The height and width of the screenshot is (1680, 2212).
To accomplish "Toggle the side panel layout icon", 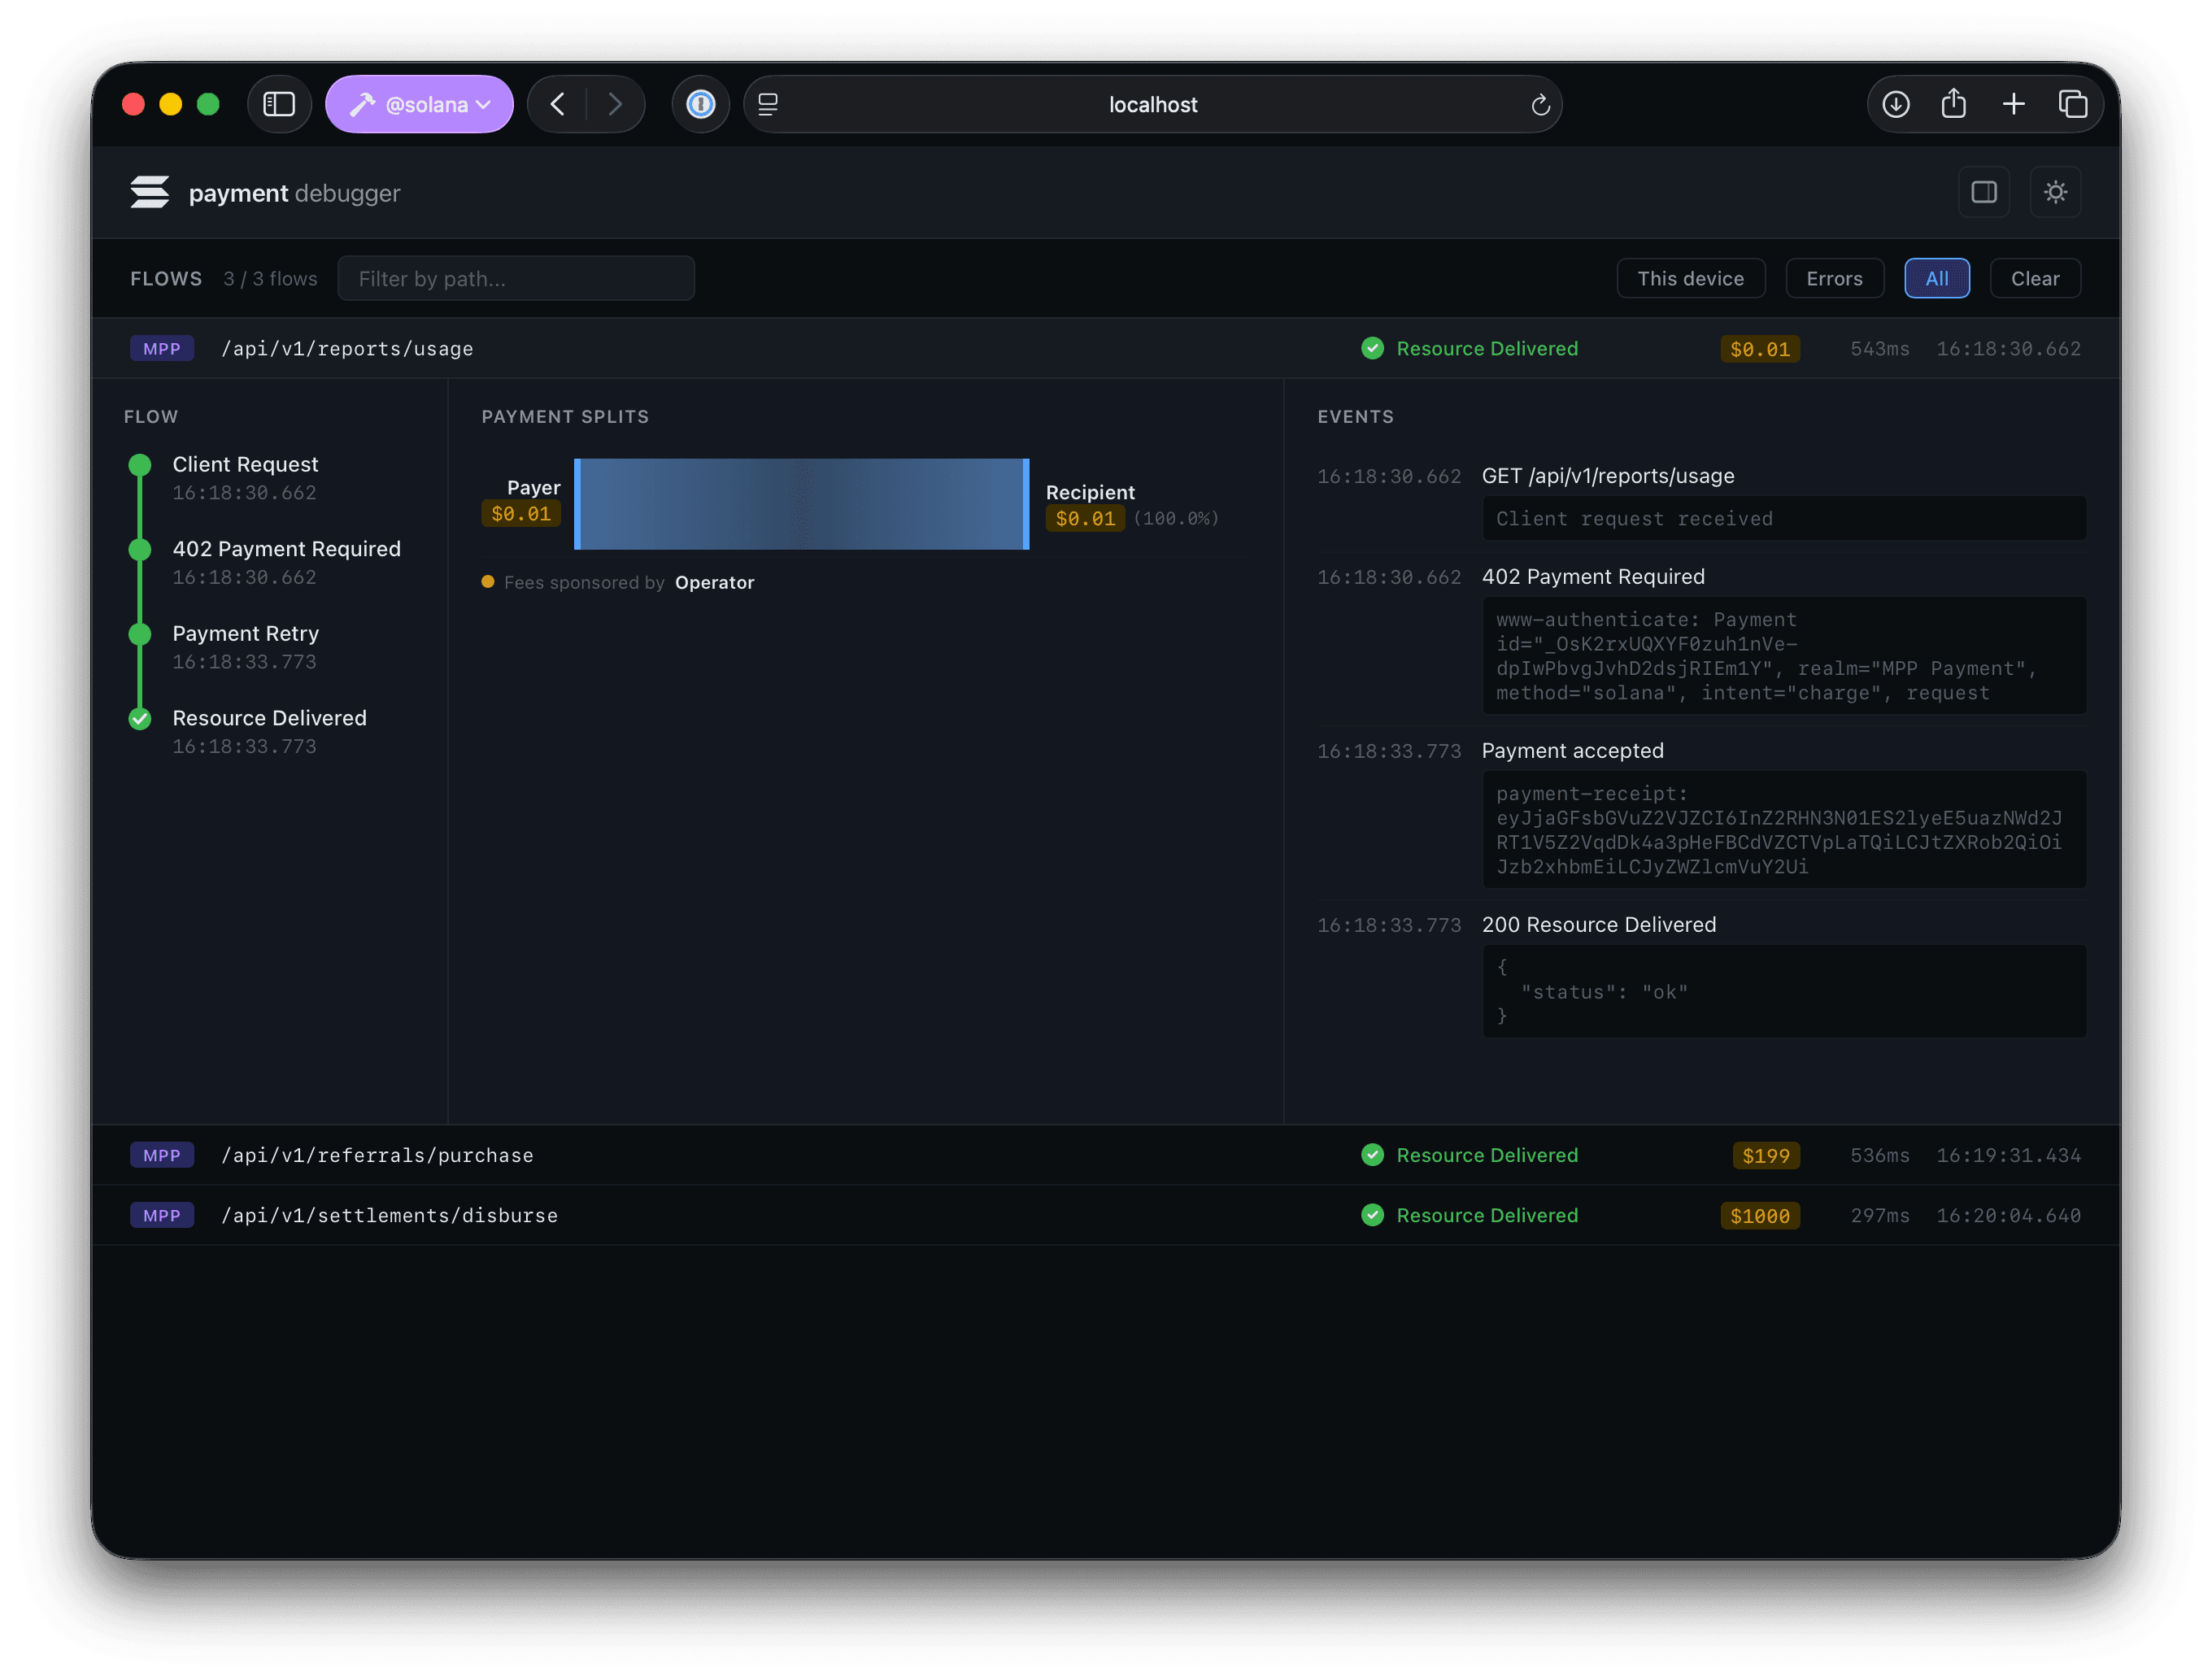I will pos(1984,192).
